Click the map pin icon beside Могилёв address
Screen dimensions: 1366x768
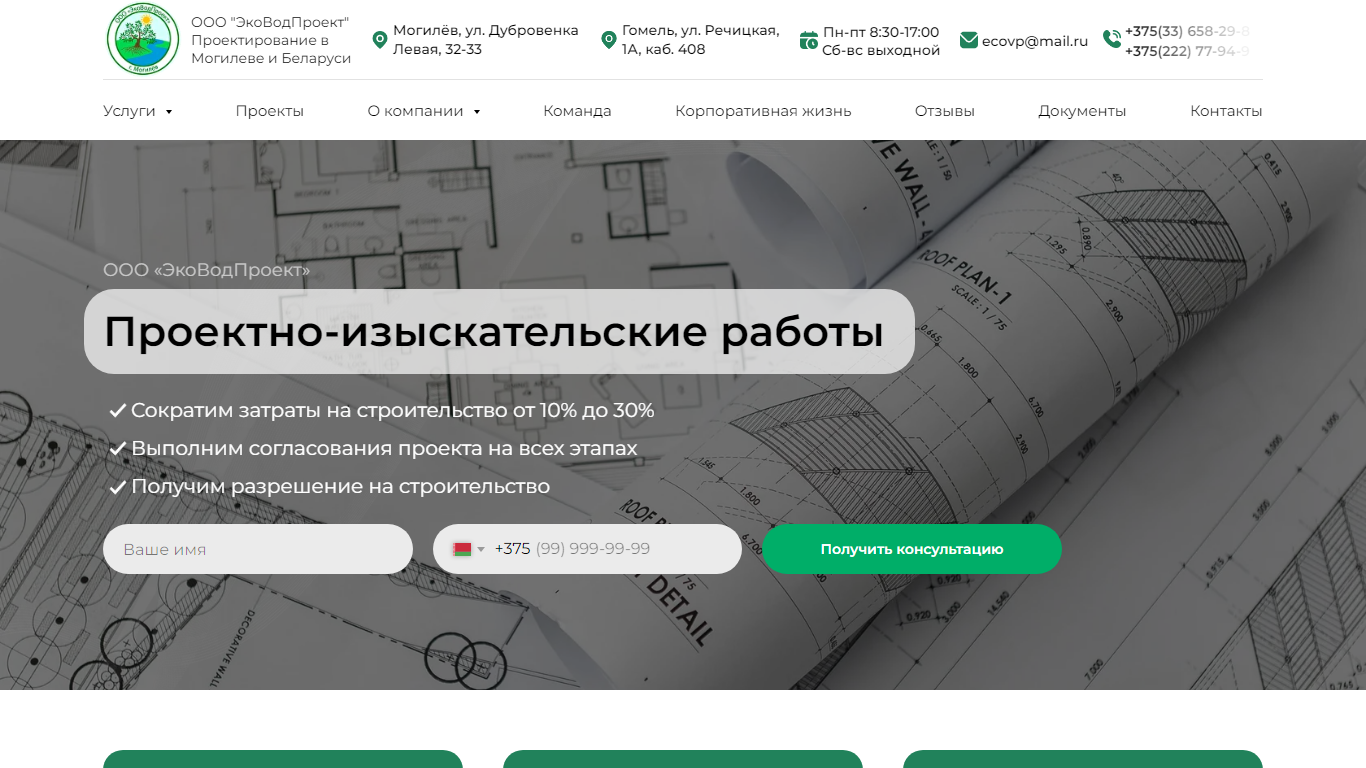pyautogui.click(x=379, y=40)
